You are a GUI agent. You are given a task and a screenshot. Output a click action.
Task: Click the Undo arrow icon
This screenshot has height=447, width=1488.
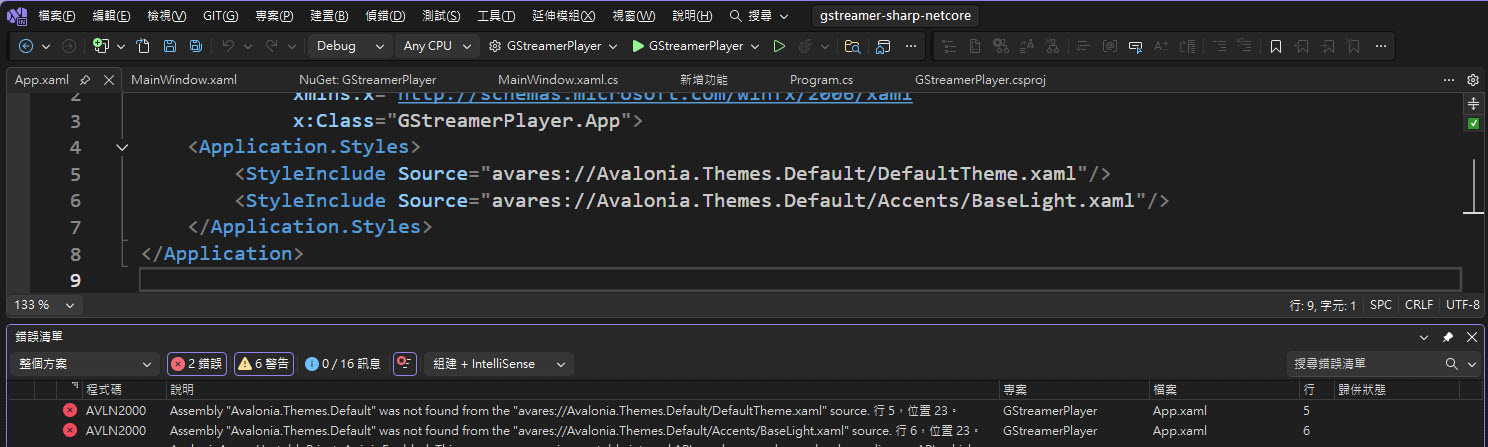point(227,46)
